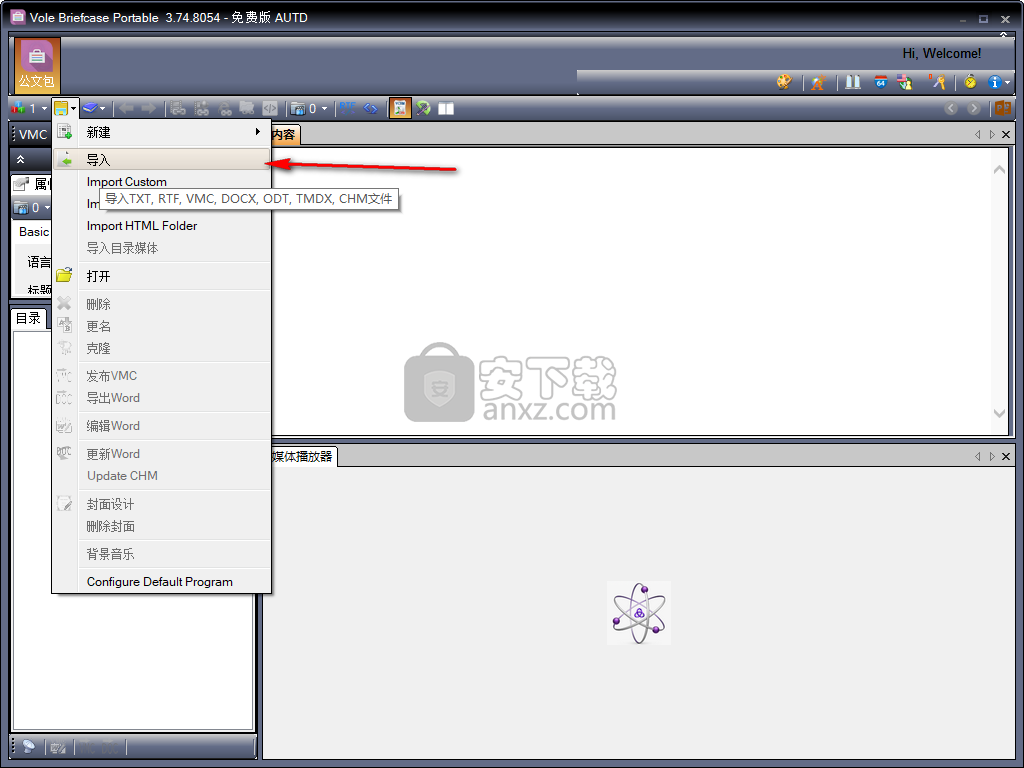
Task: Click the round next circle arrow button
Action: click(974, 108)
